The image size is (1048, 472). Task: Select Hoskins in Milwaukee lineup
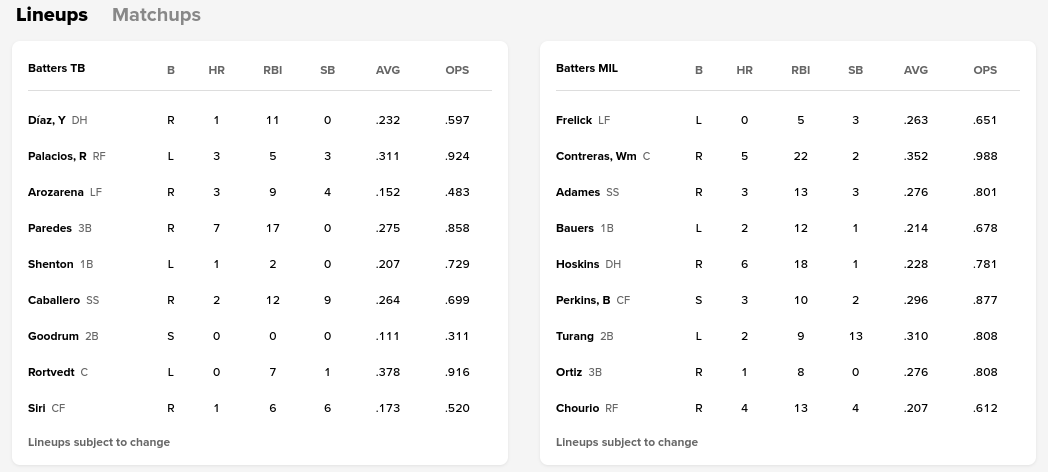coord(578,264)
